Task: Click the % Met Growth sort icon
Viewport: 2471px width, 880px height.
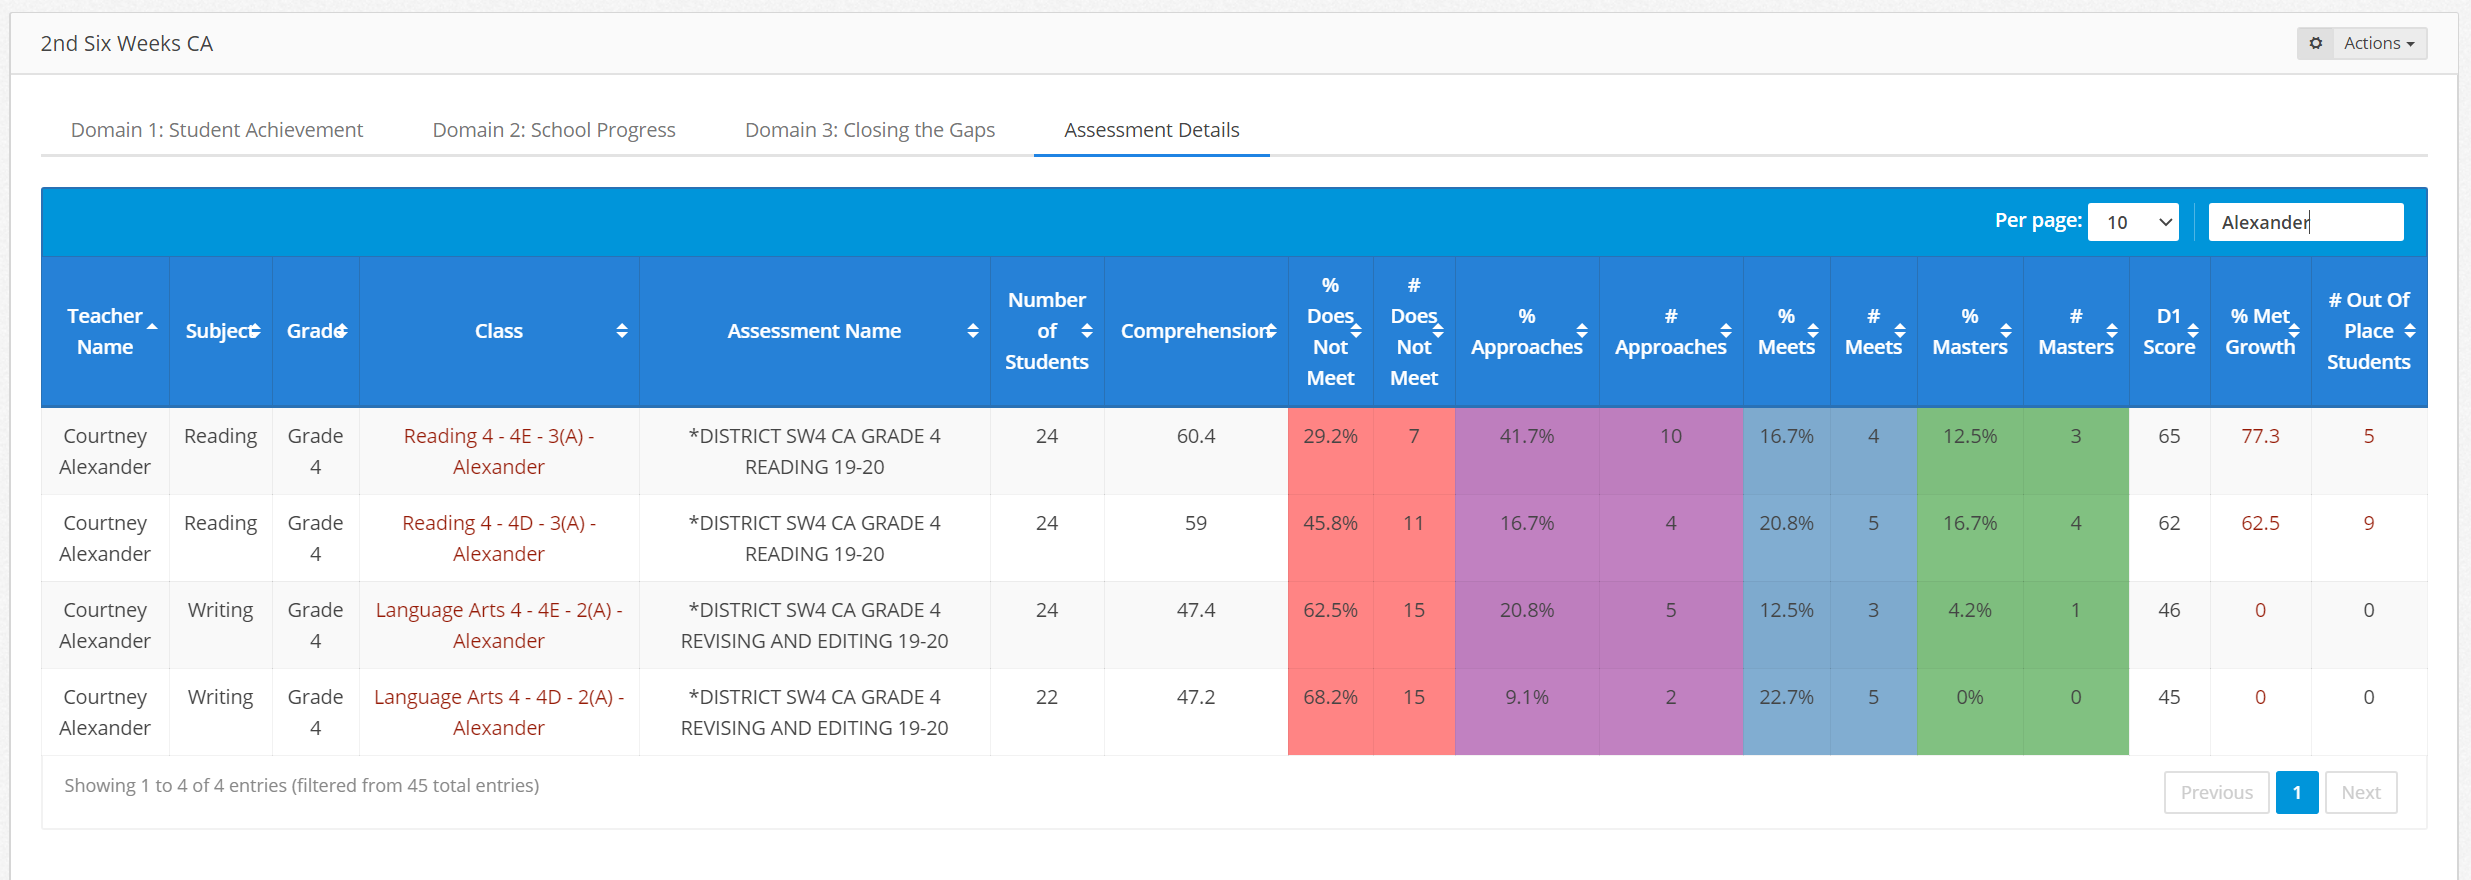Action: [x=2294, y=331]
